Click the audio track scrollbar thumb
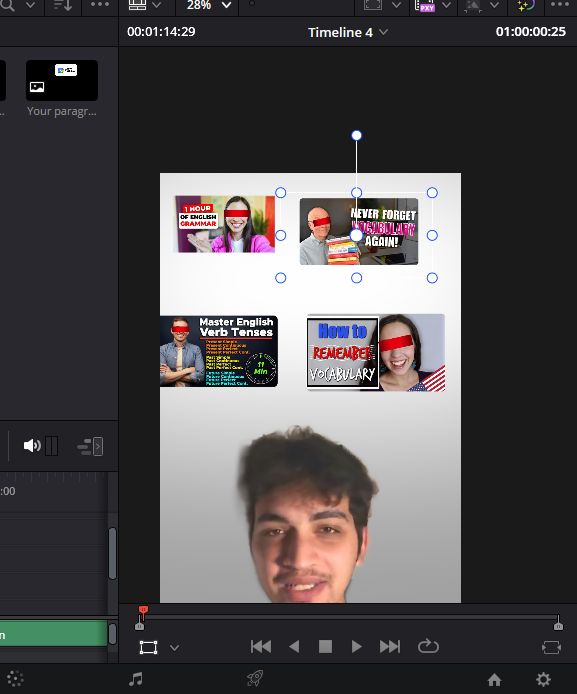Screen dimensions: 577x694 point(112,634)
